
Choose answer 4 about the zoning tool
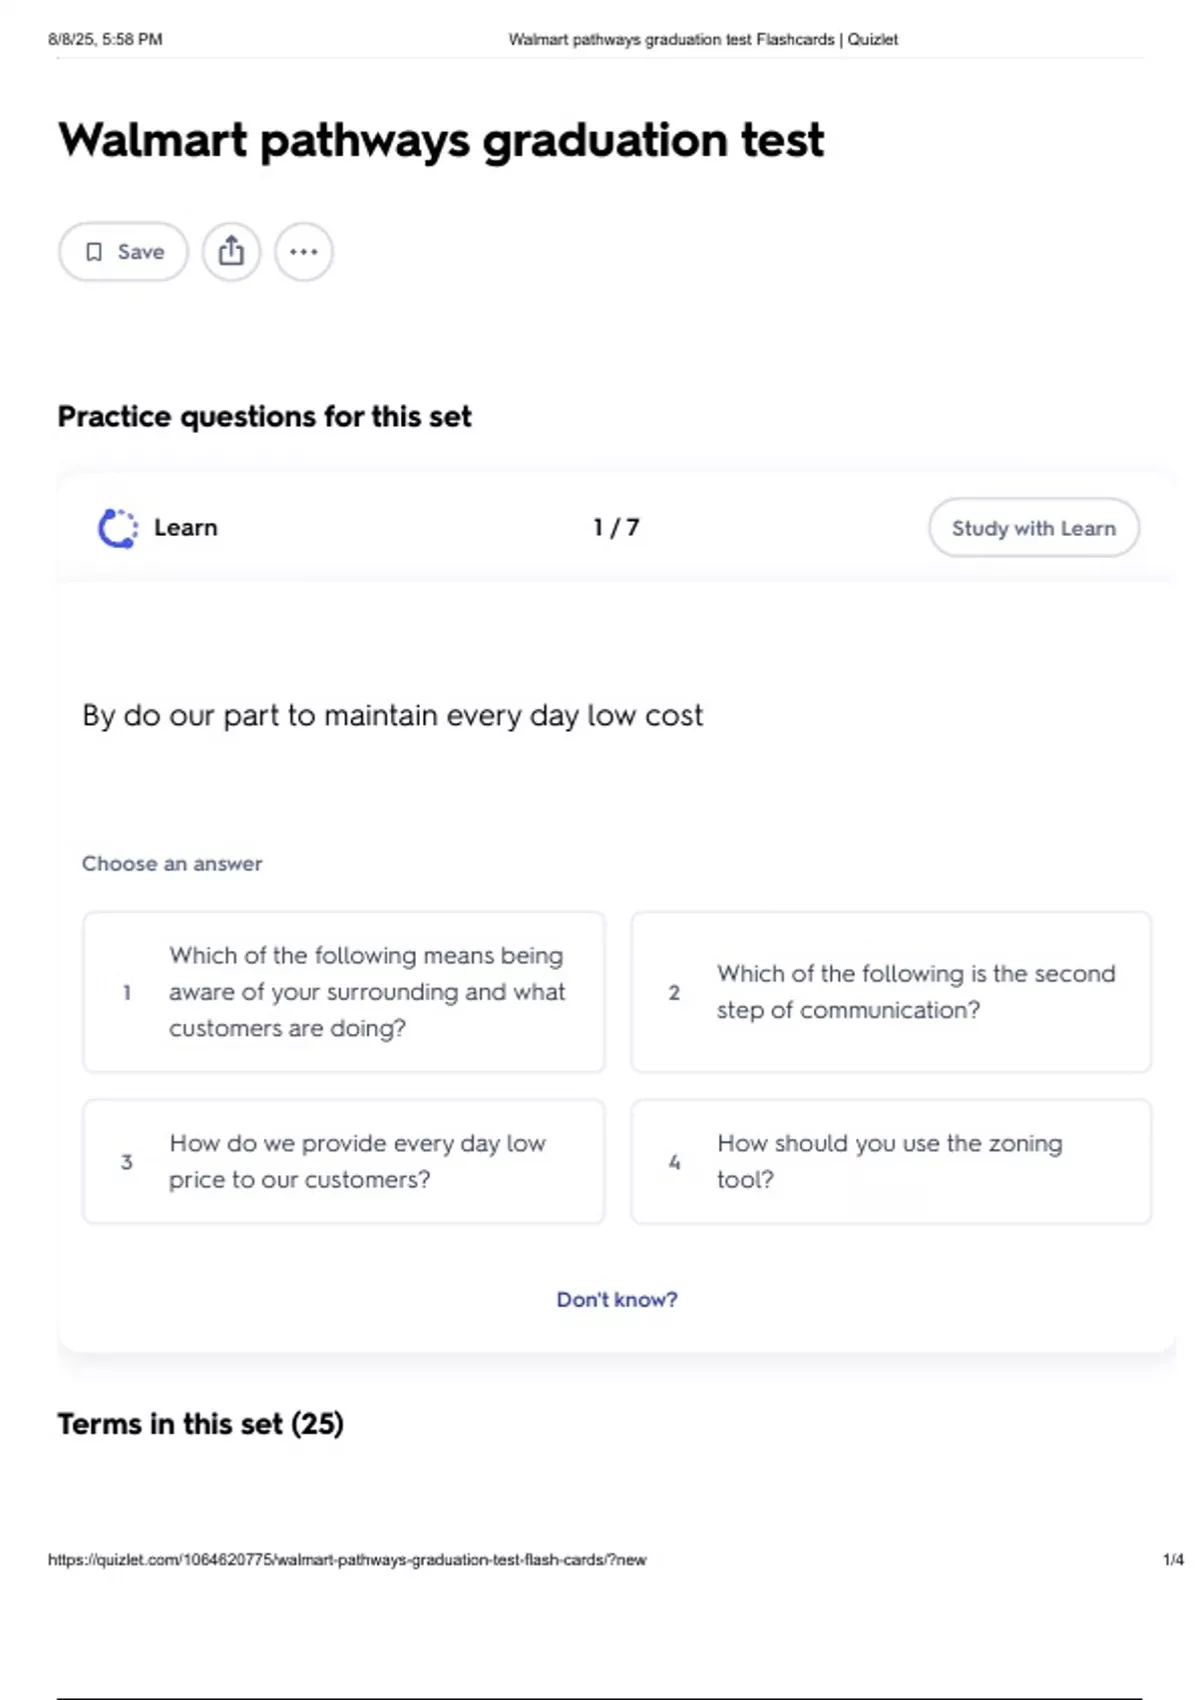(891, 1161)
